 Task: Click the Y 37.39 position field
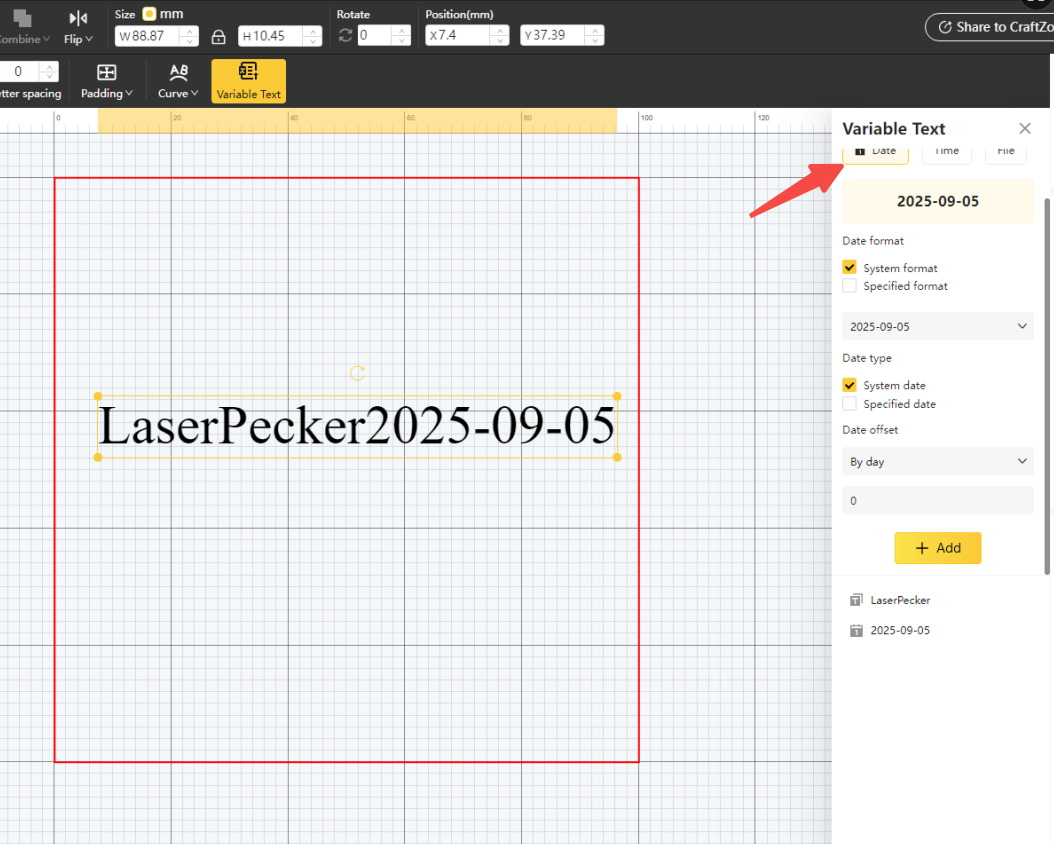click(x=554, y=36)
